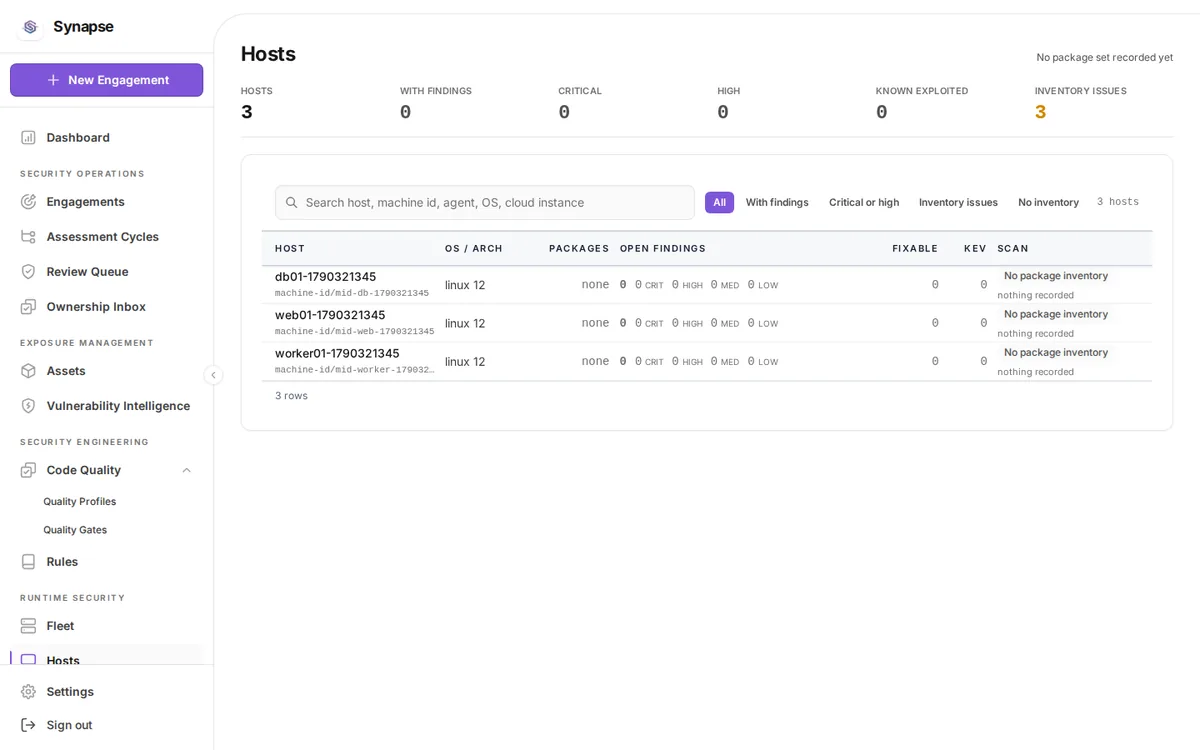1200x750 pixels.
Task: Click the SCAN column header
Action: point(1012,248)
